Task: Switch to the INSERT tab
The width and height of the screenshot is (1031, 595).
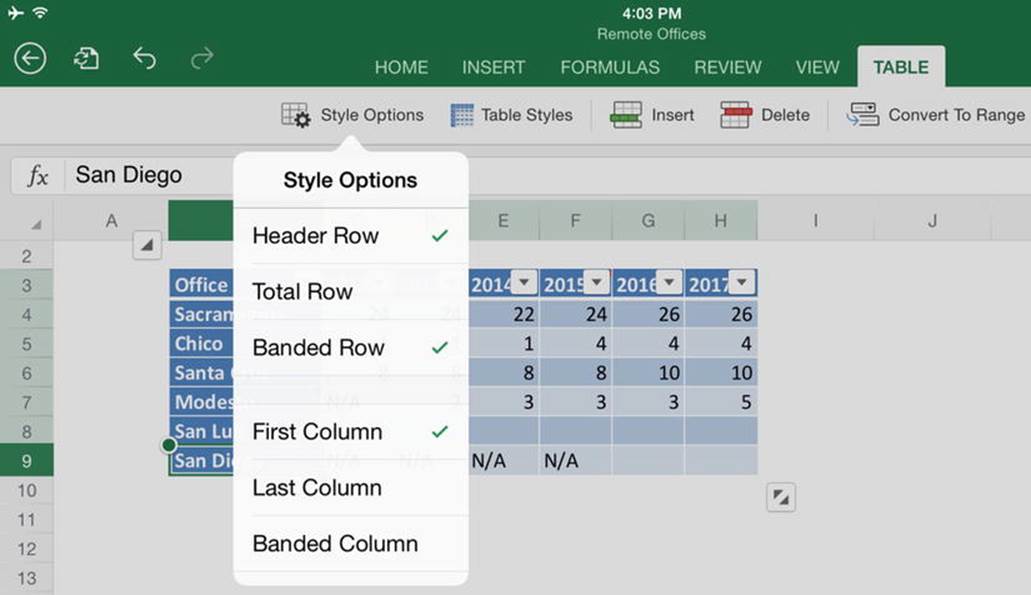Action: [x=493, y=67]
